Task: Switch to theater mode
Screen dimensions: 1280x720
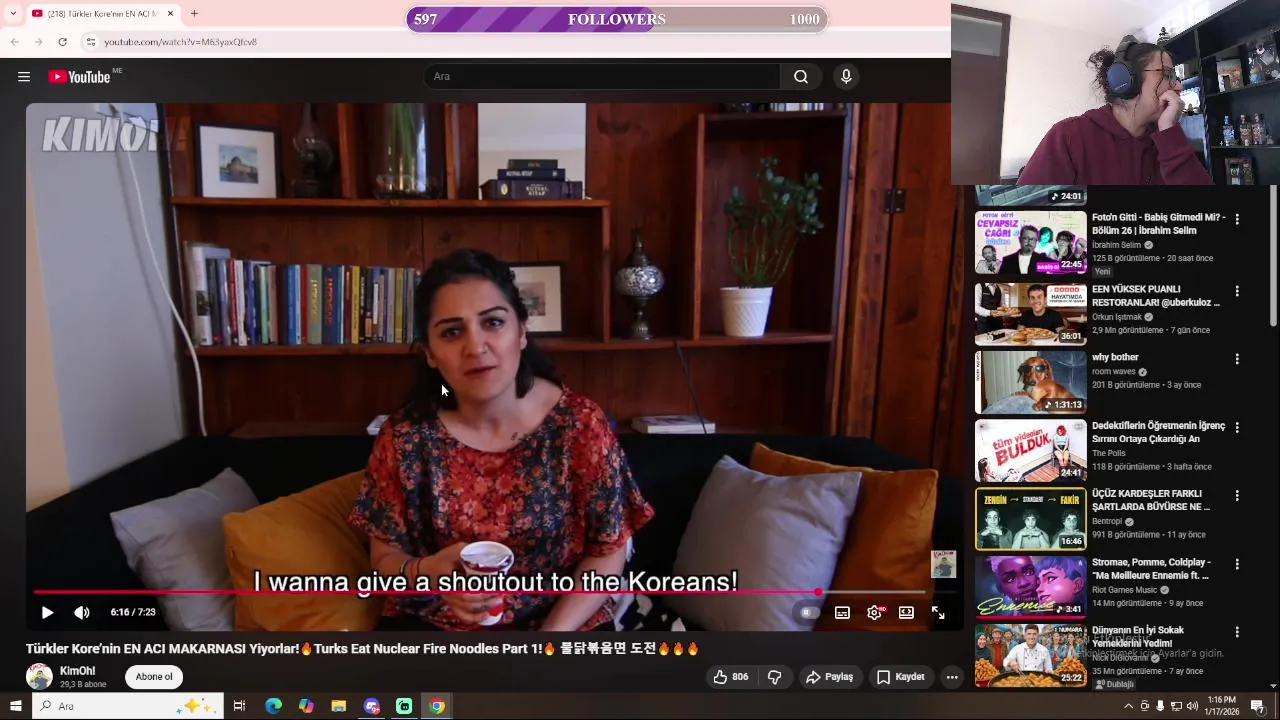Action: (x=906, y=613)
